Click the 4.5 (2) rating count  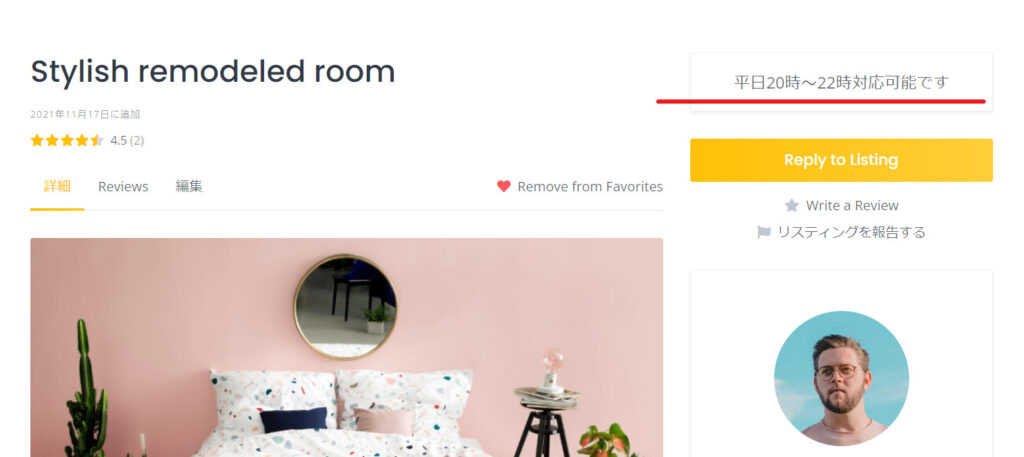[x=127, y=140]
